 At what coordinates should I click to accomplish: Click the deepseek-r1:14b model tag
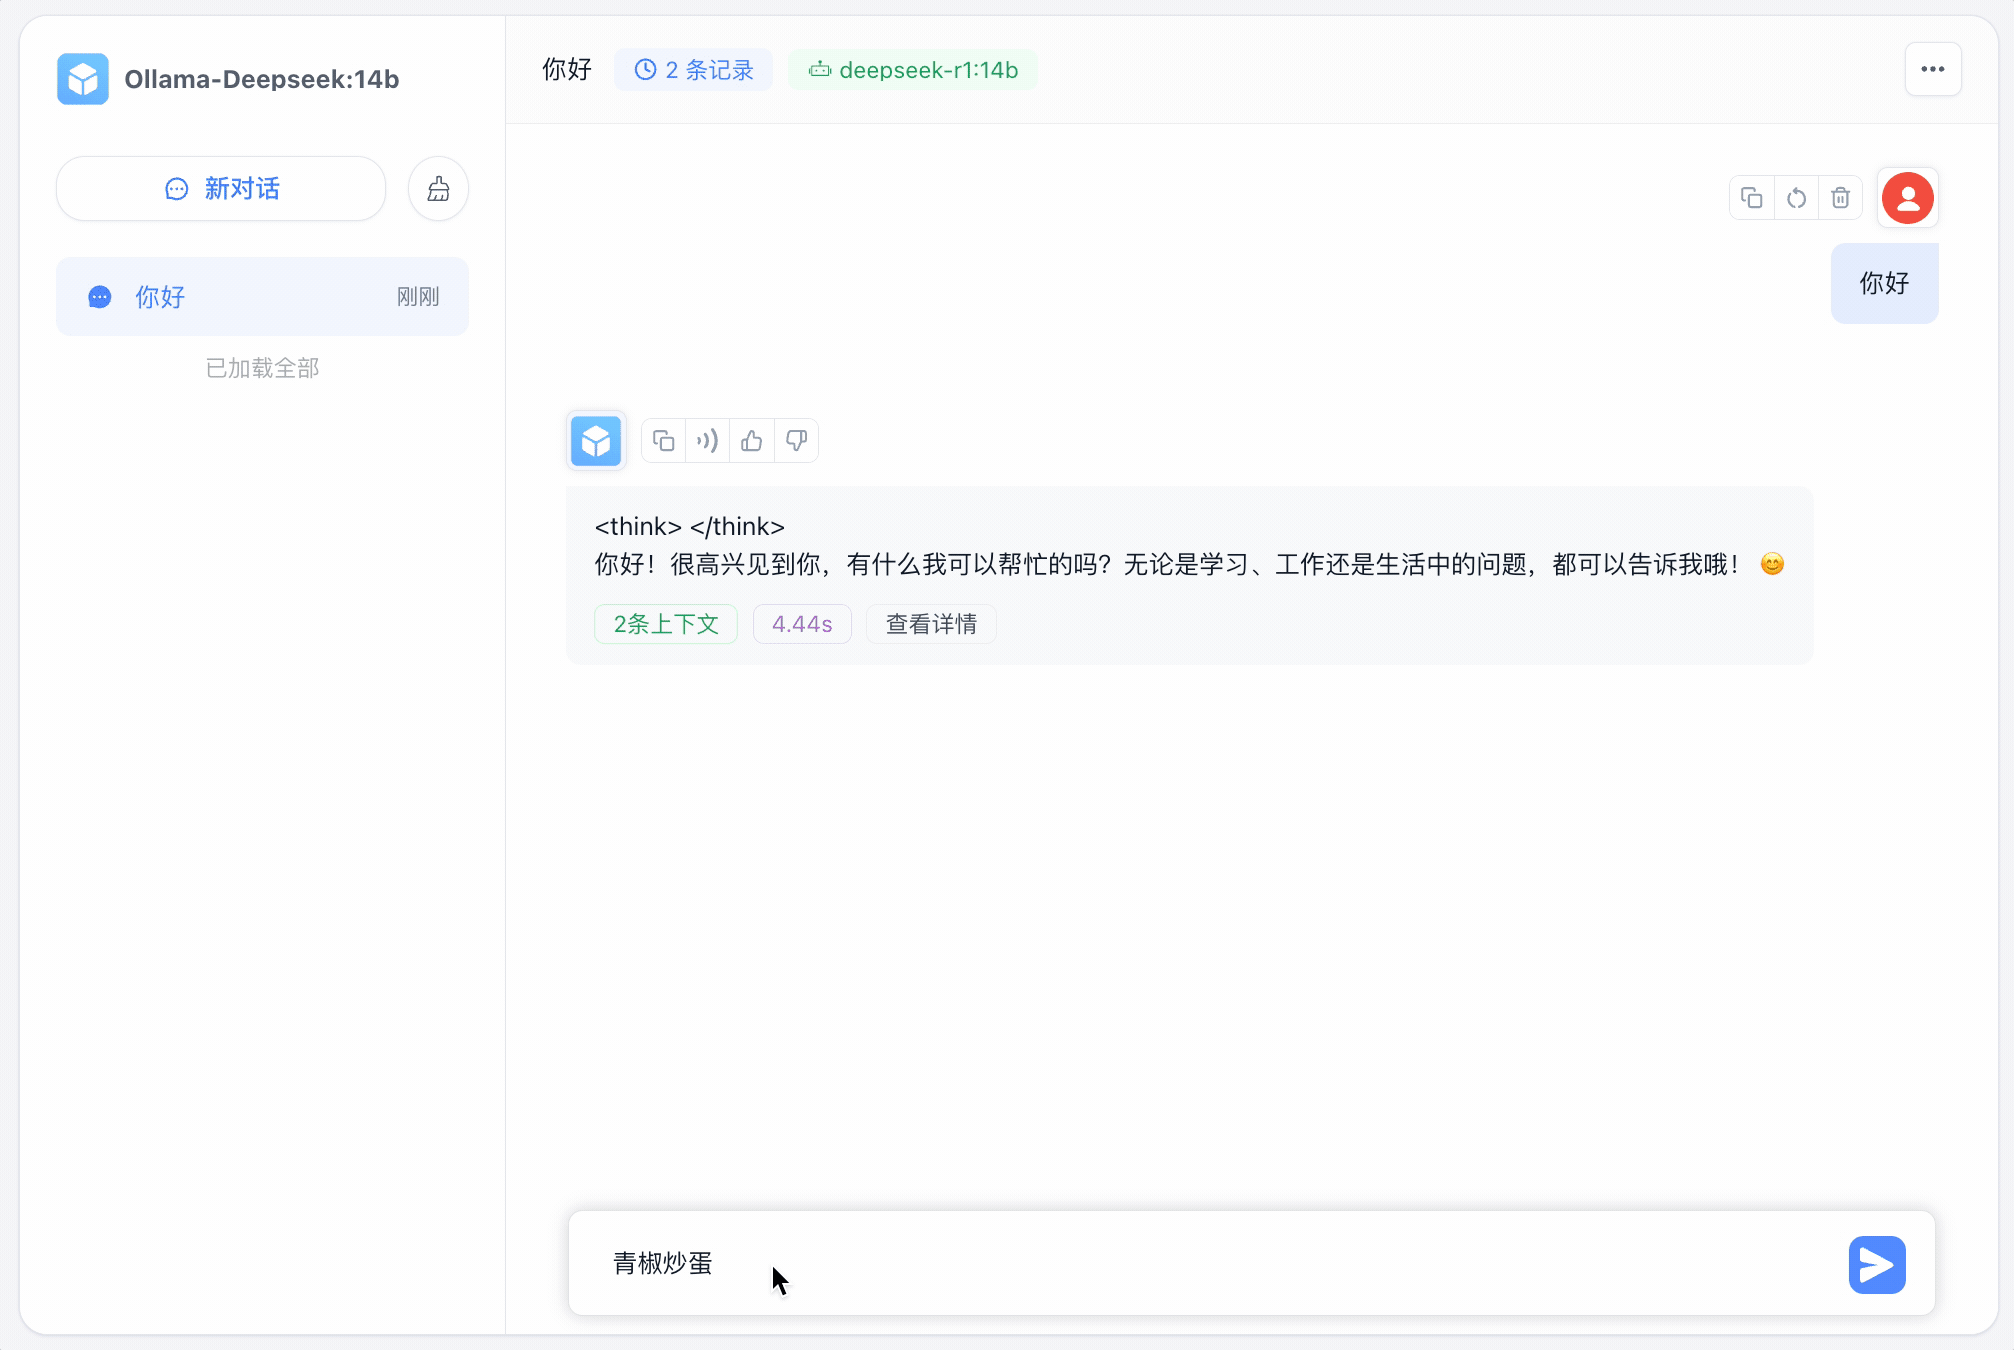tap(913, 70)
